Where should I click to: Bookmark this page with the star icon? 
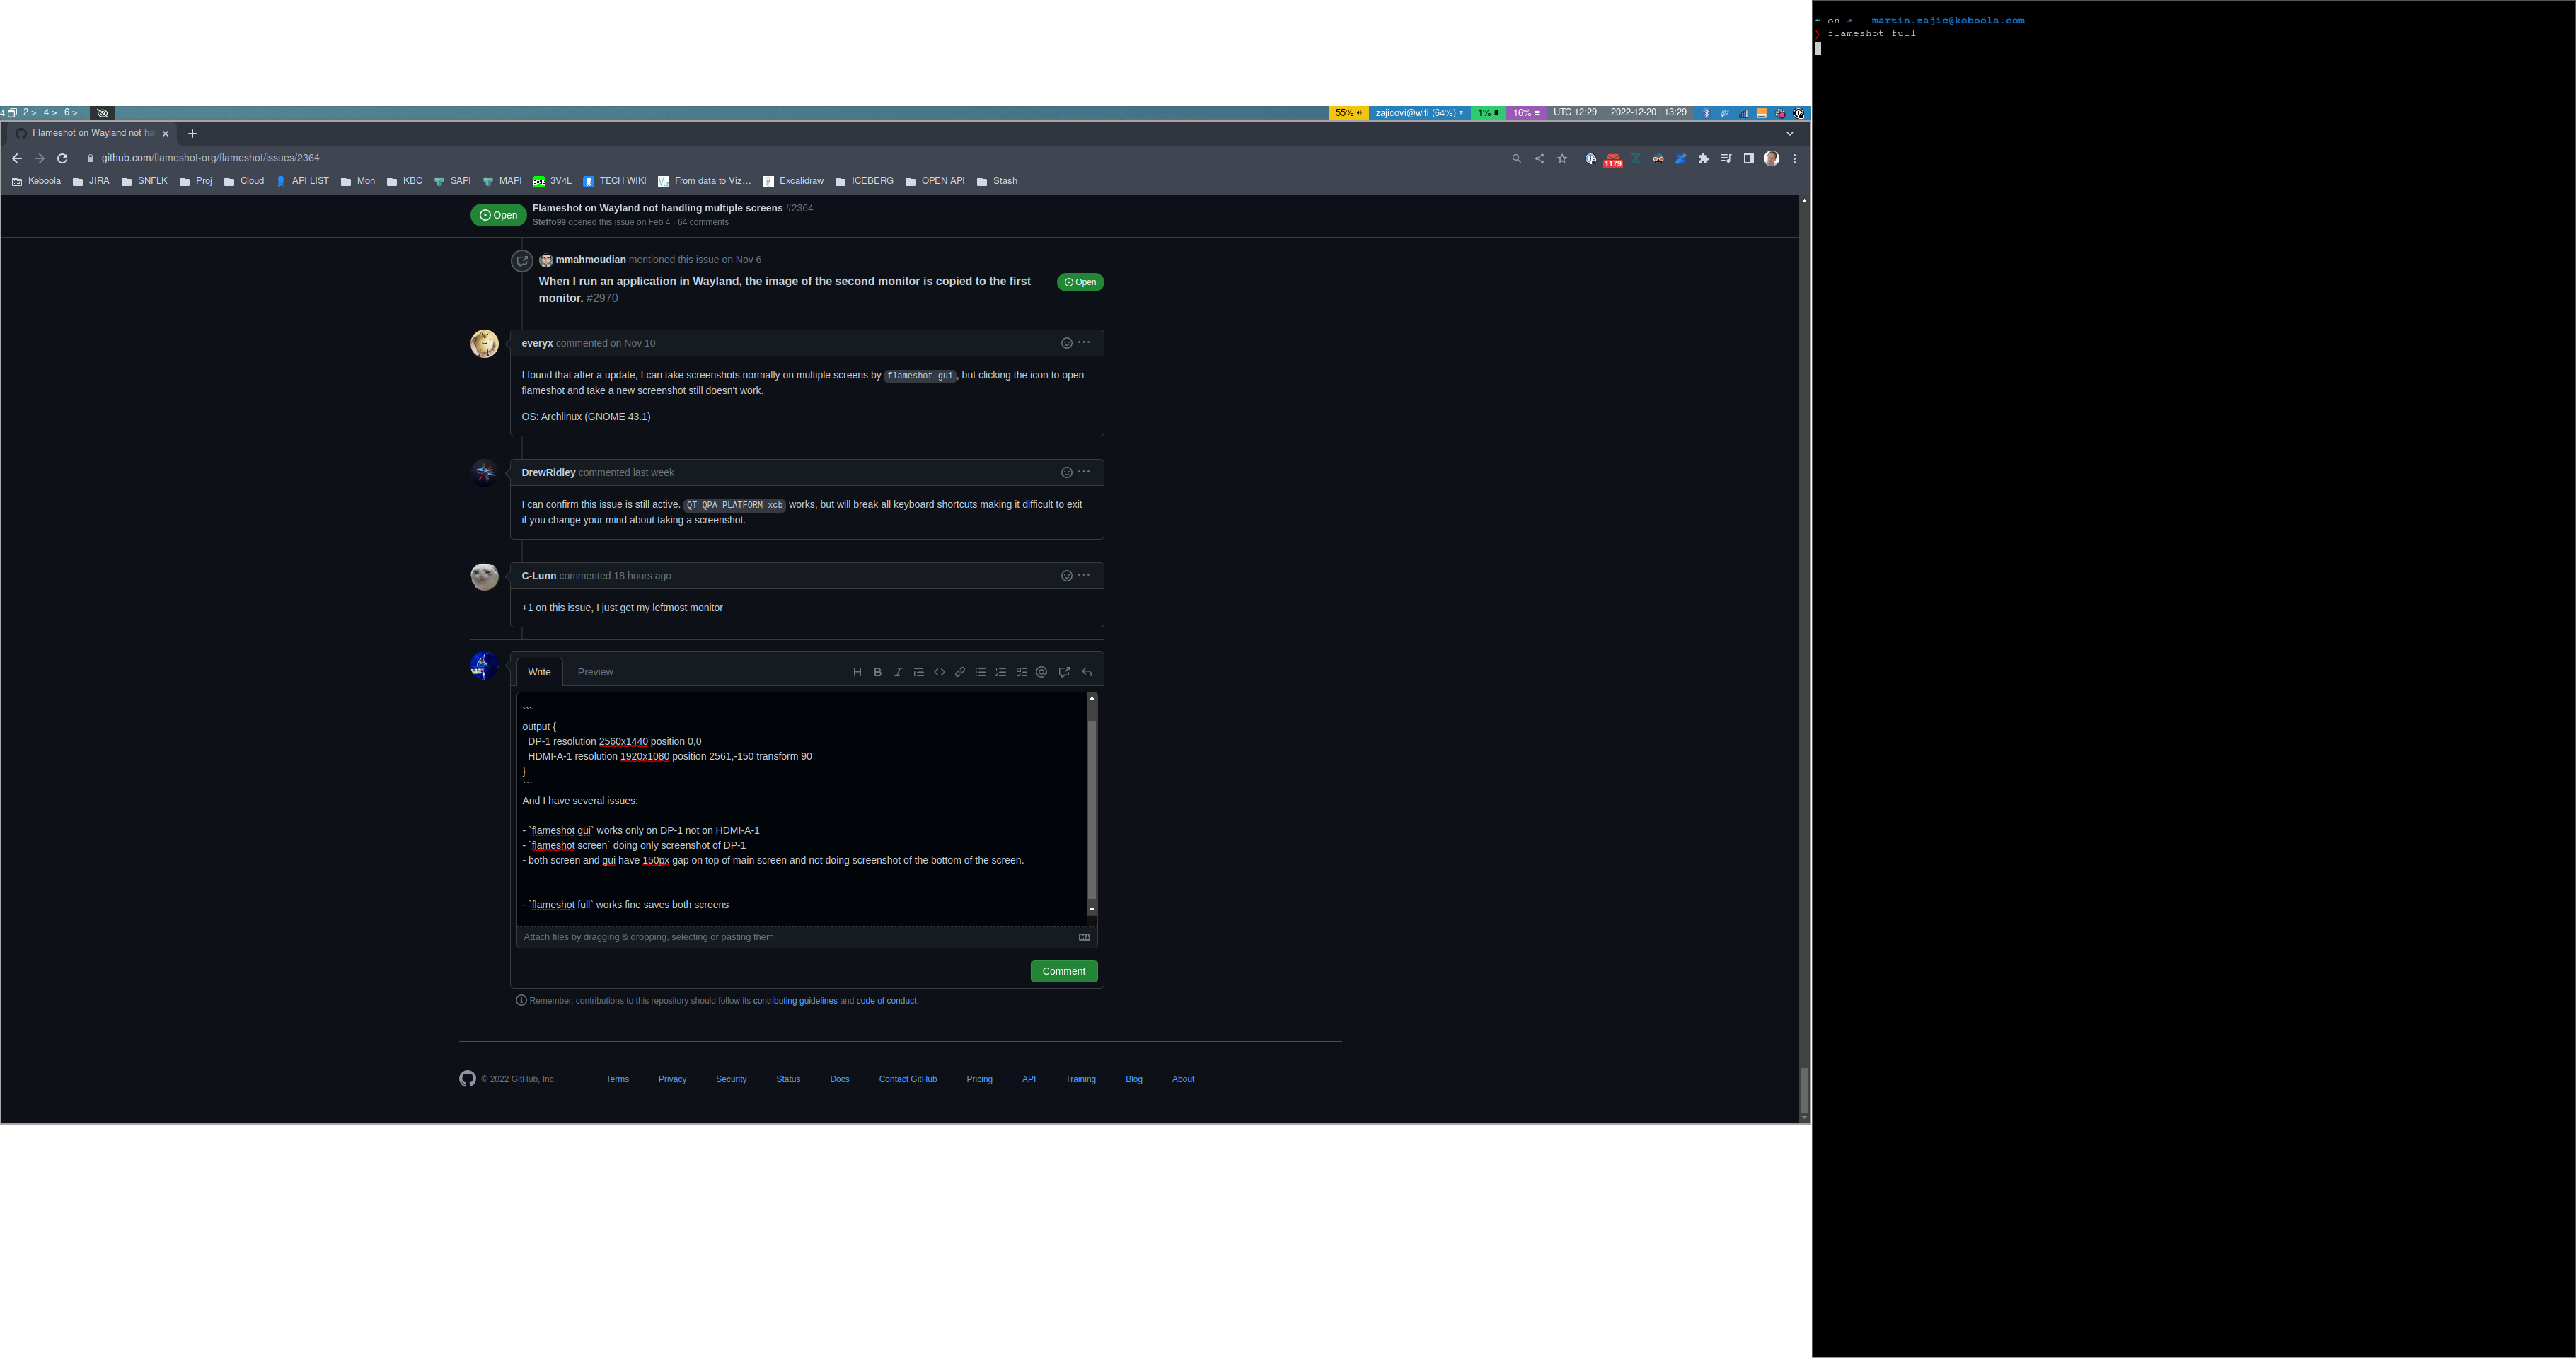coord(1562,158)
